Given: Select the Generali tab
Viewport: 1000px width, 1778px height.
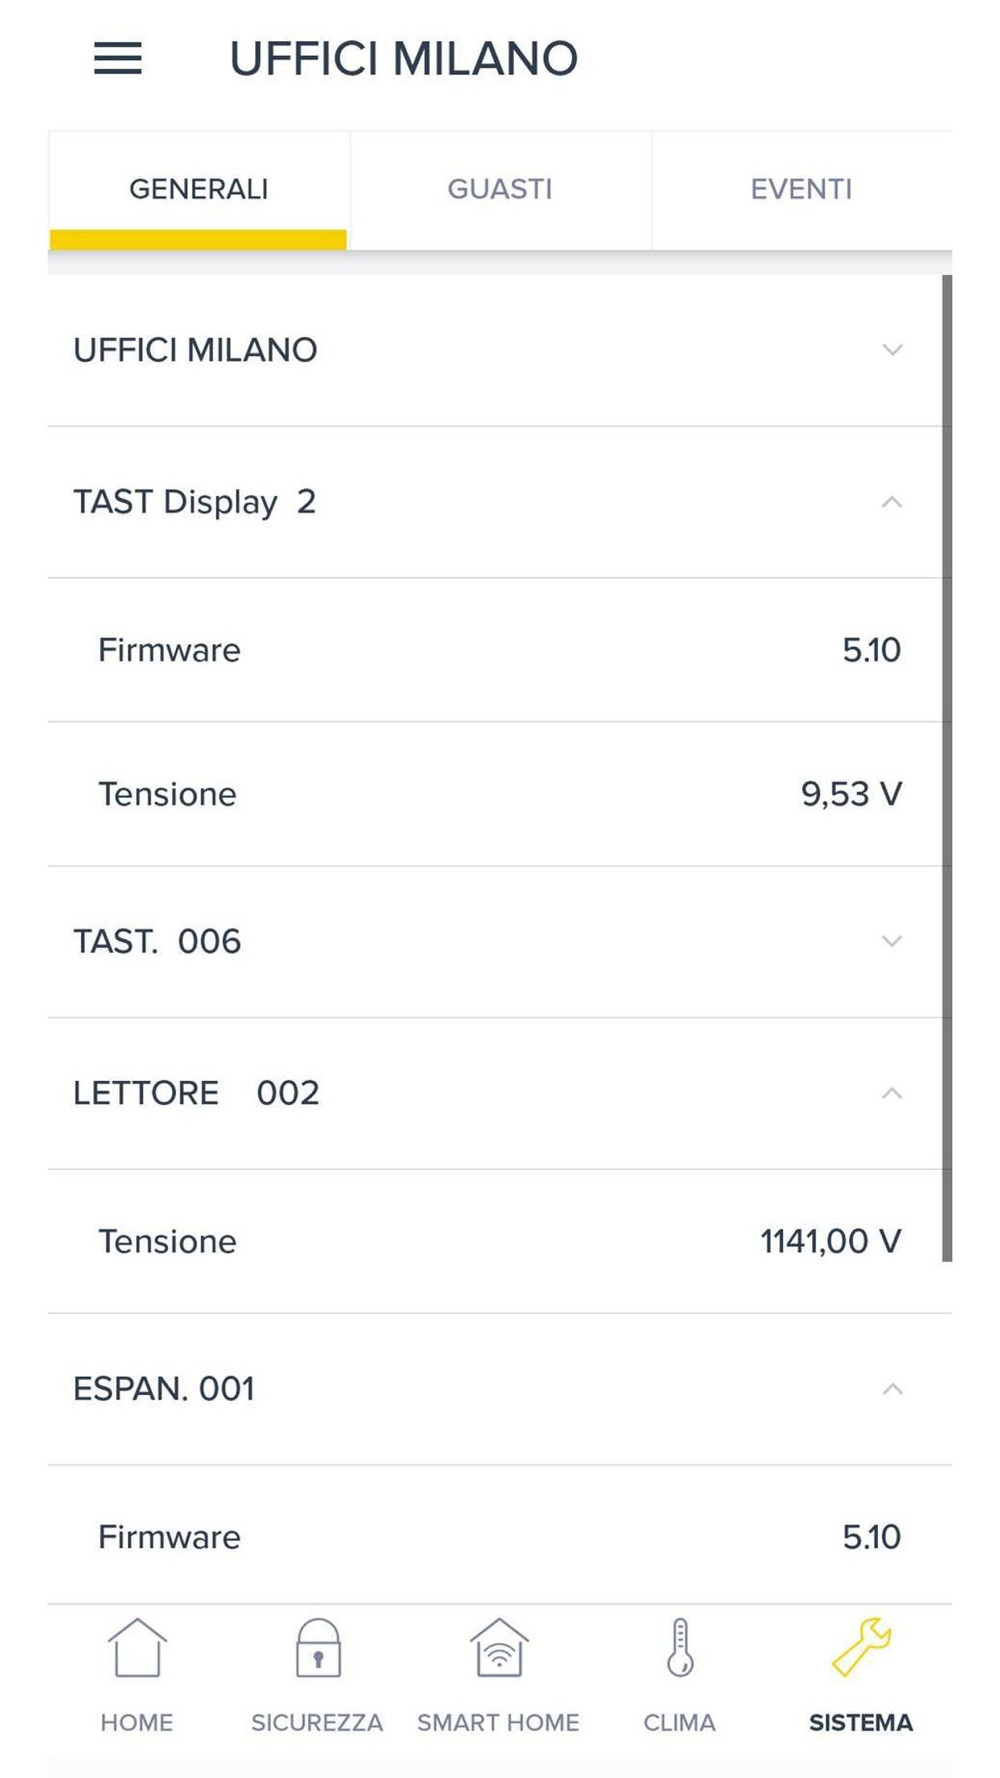Looking at the screenshot, I should (x=199, y=190).
